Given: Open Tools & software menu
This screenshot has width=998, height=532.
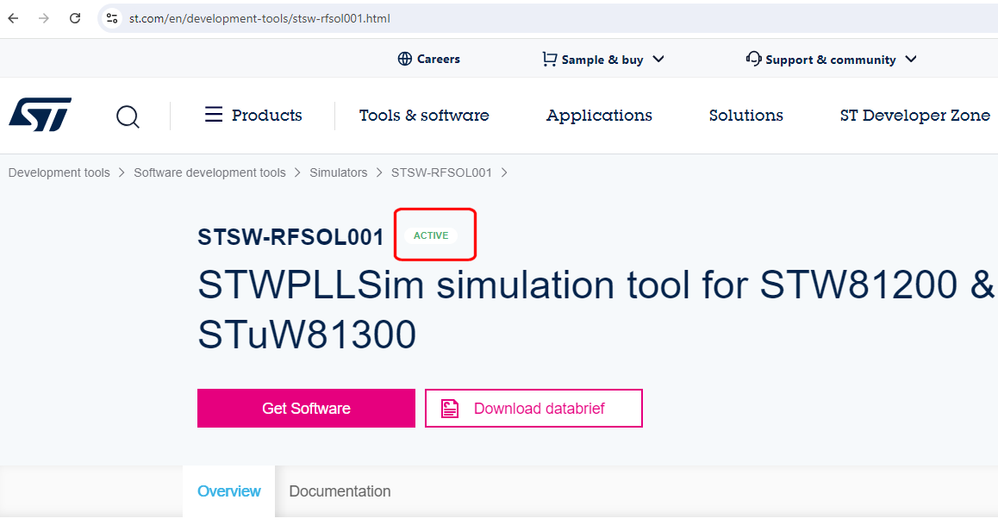Looking at the screenshot, I should click(424, 115).
